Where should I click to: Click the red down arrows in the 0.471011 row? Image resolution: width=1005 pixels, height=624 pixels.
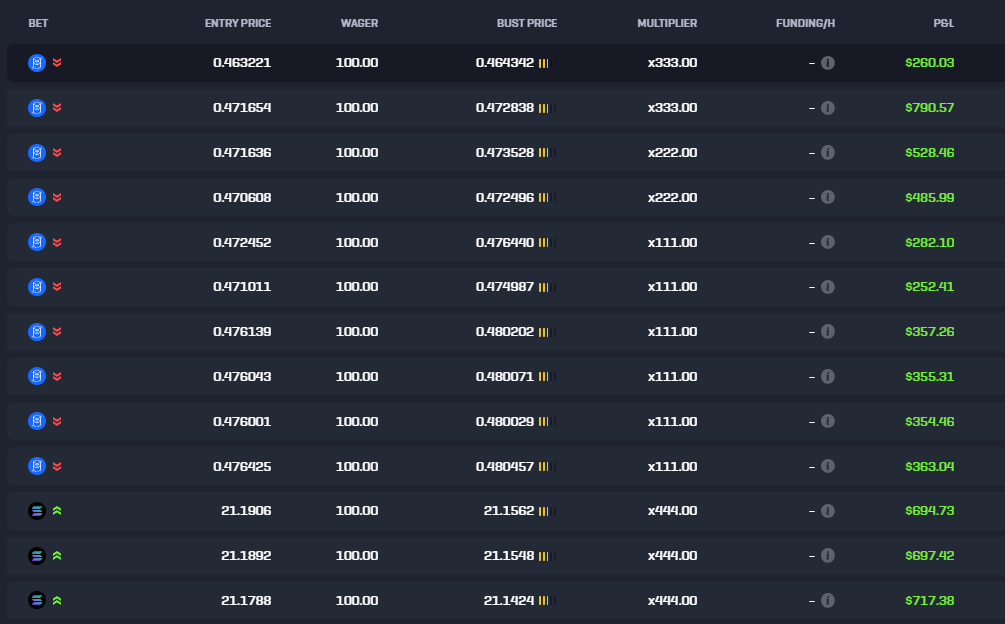pyautogui.click(x=57, y=286)
